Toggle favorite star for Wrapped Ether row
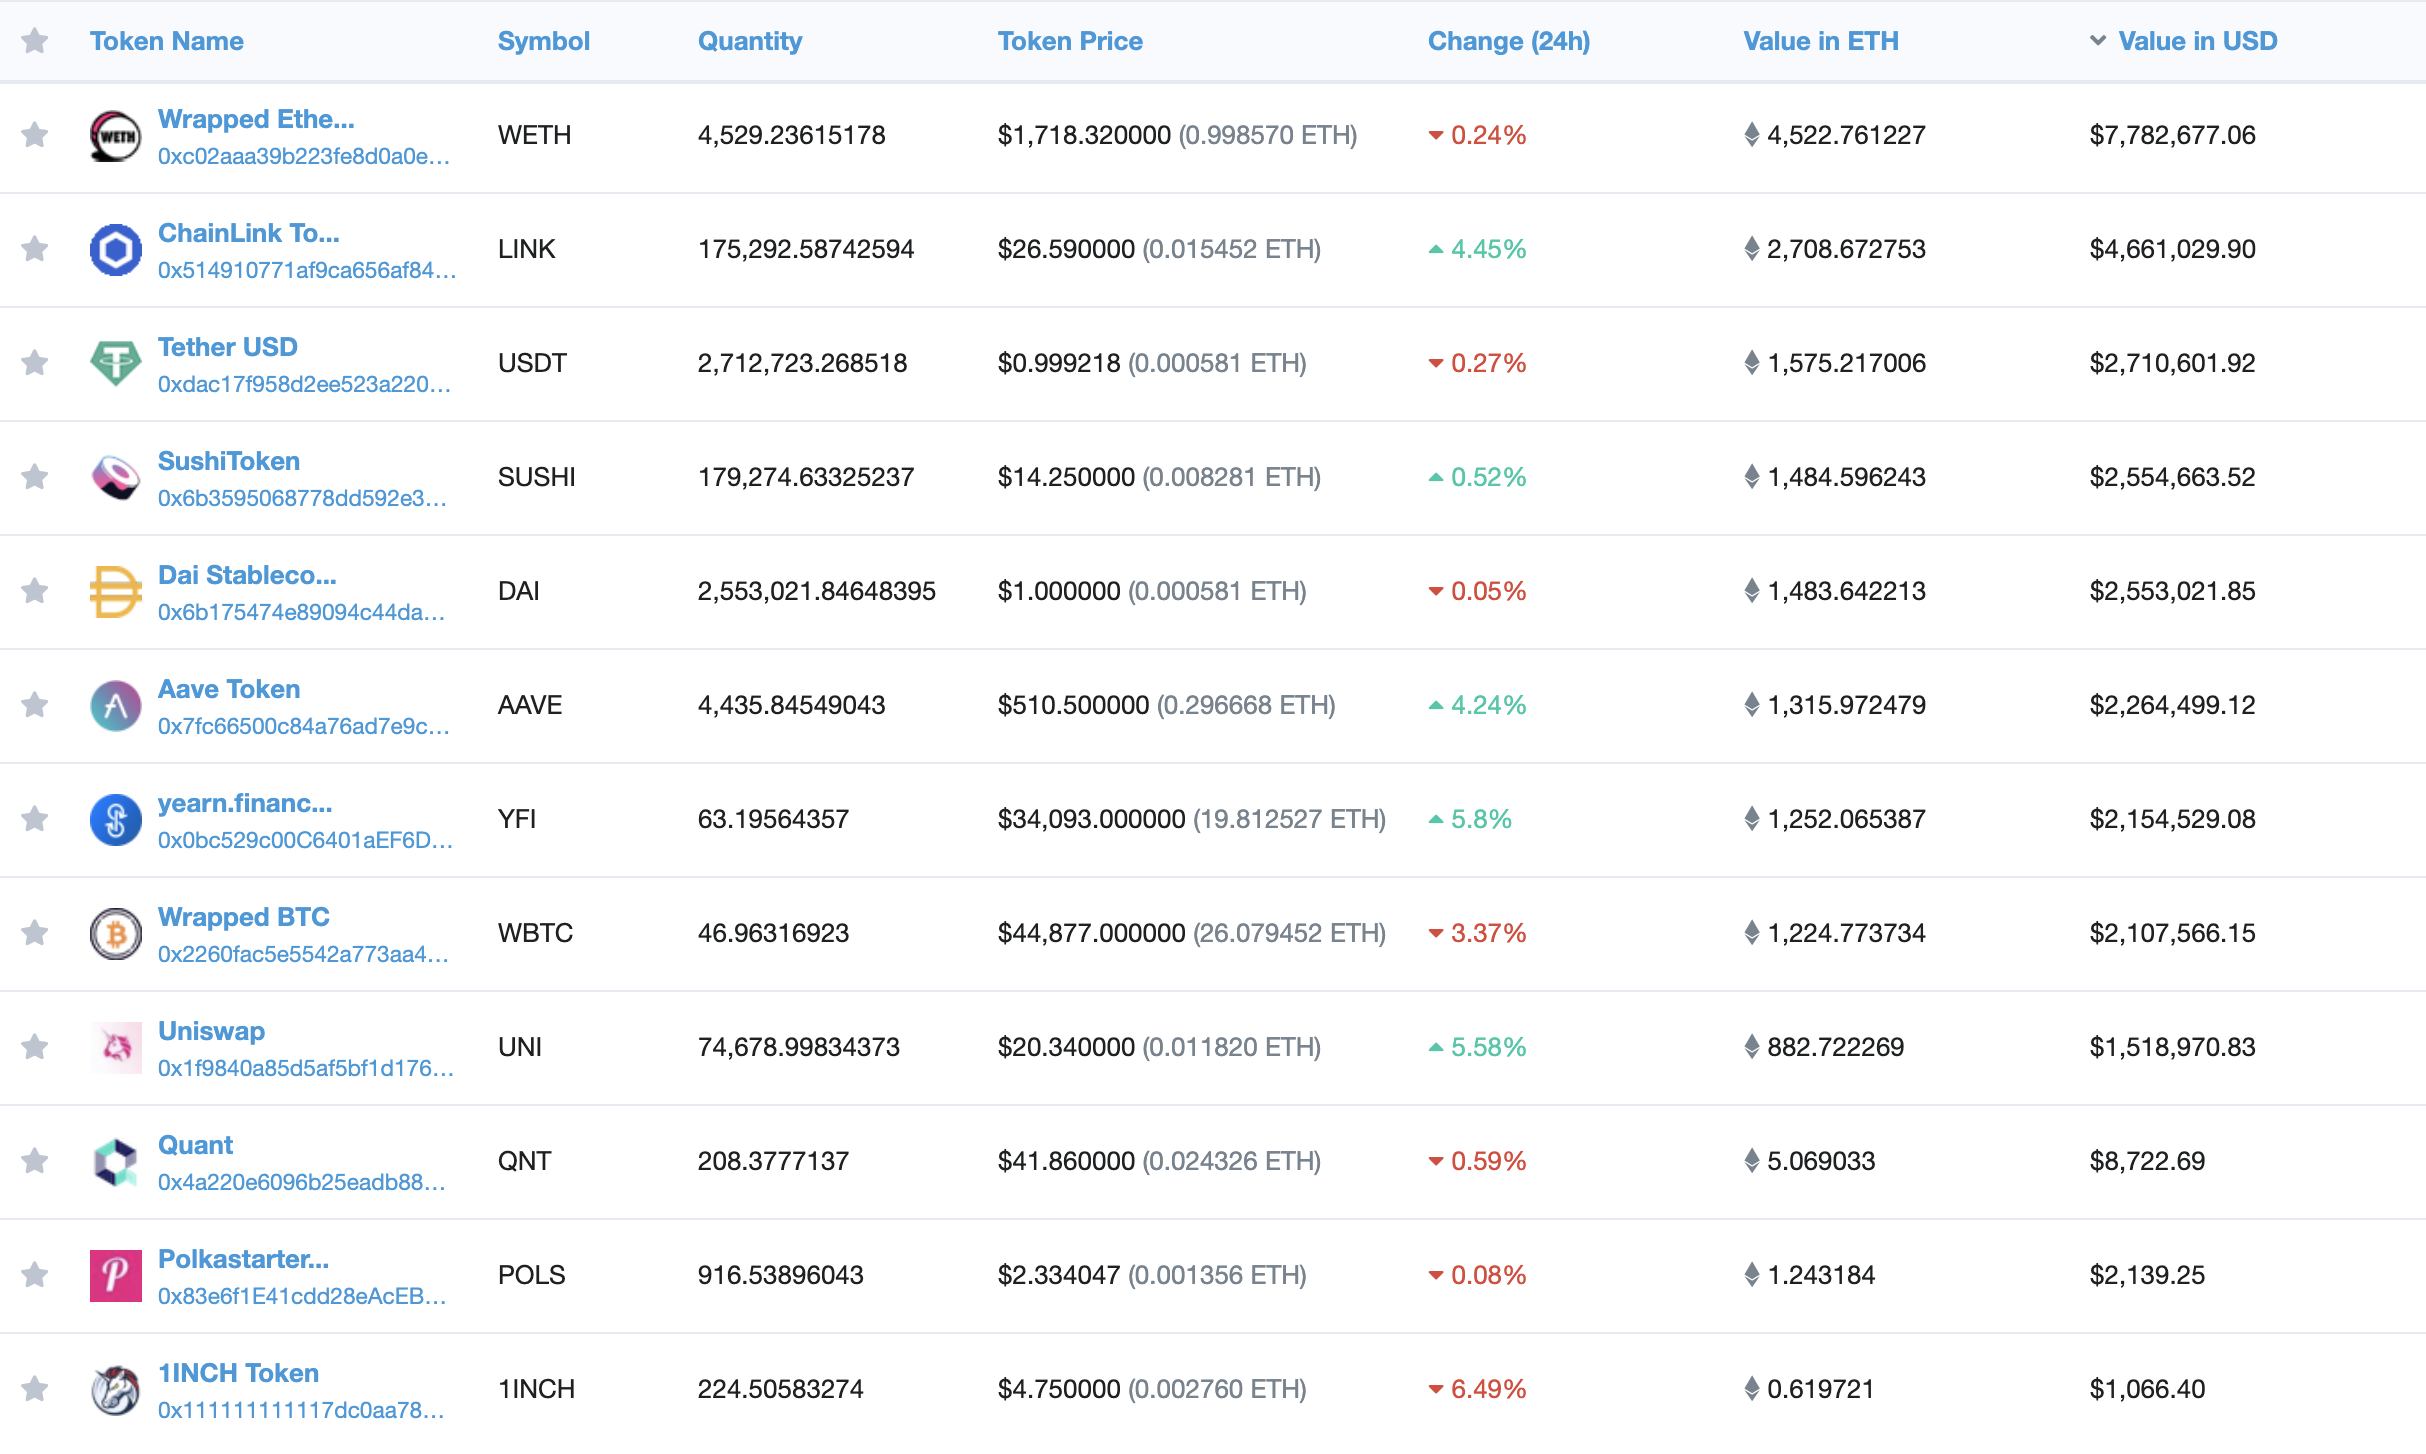This screenshot has width=2426, height=1454. [35, 135]
